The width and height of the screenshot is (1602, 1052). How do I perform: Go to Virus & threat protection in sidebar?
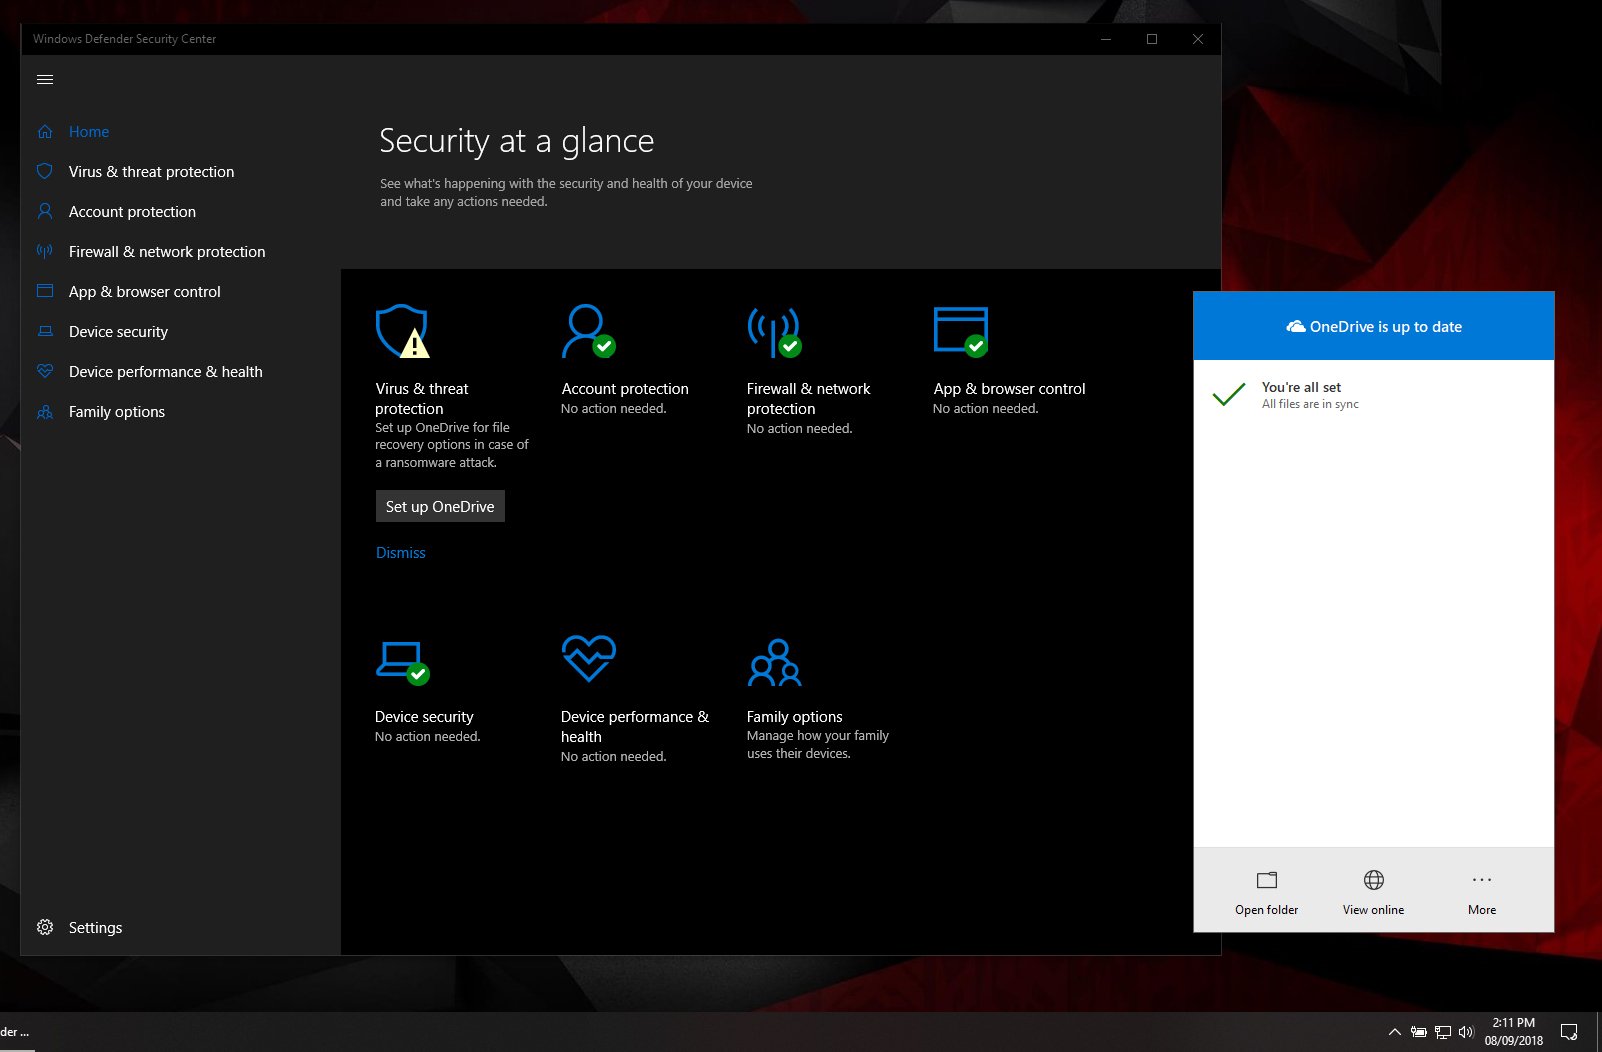(152, 172)
